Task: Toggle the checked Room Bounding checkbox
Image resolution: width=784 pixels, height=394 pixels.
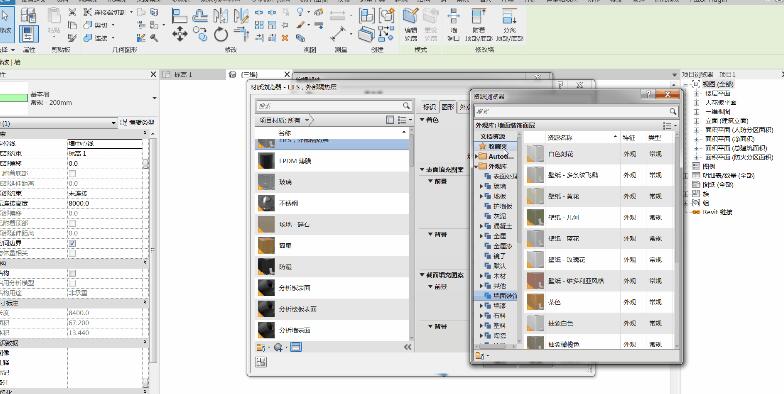Action: (x=72, y=244)
